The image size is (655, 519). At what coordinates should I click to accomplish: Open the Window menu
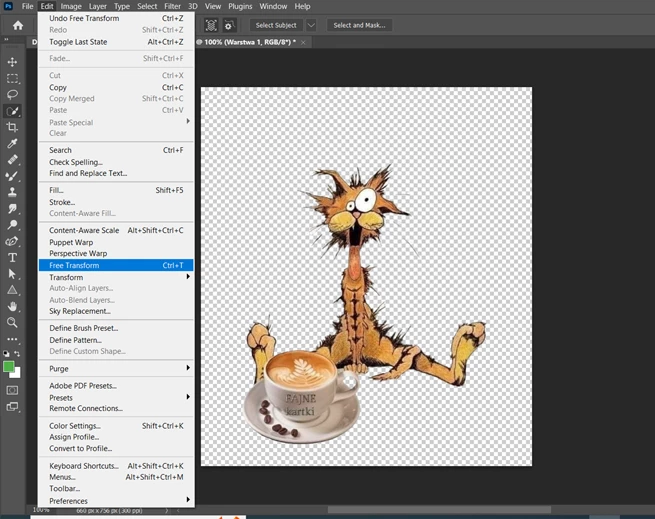[x=273, y=6]
